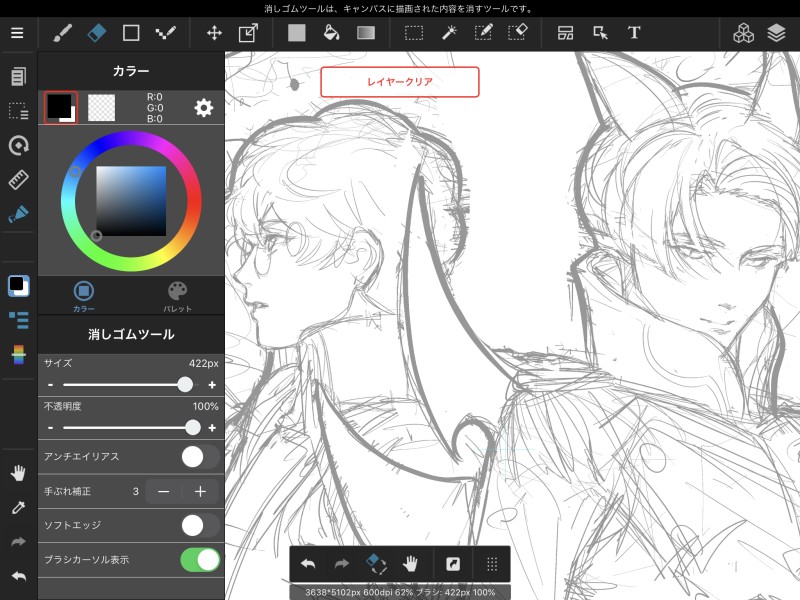Select the Gradient tool

tap(366, 33)
